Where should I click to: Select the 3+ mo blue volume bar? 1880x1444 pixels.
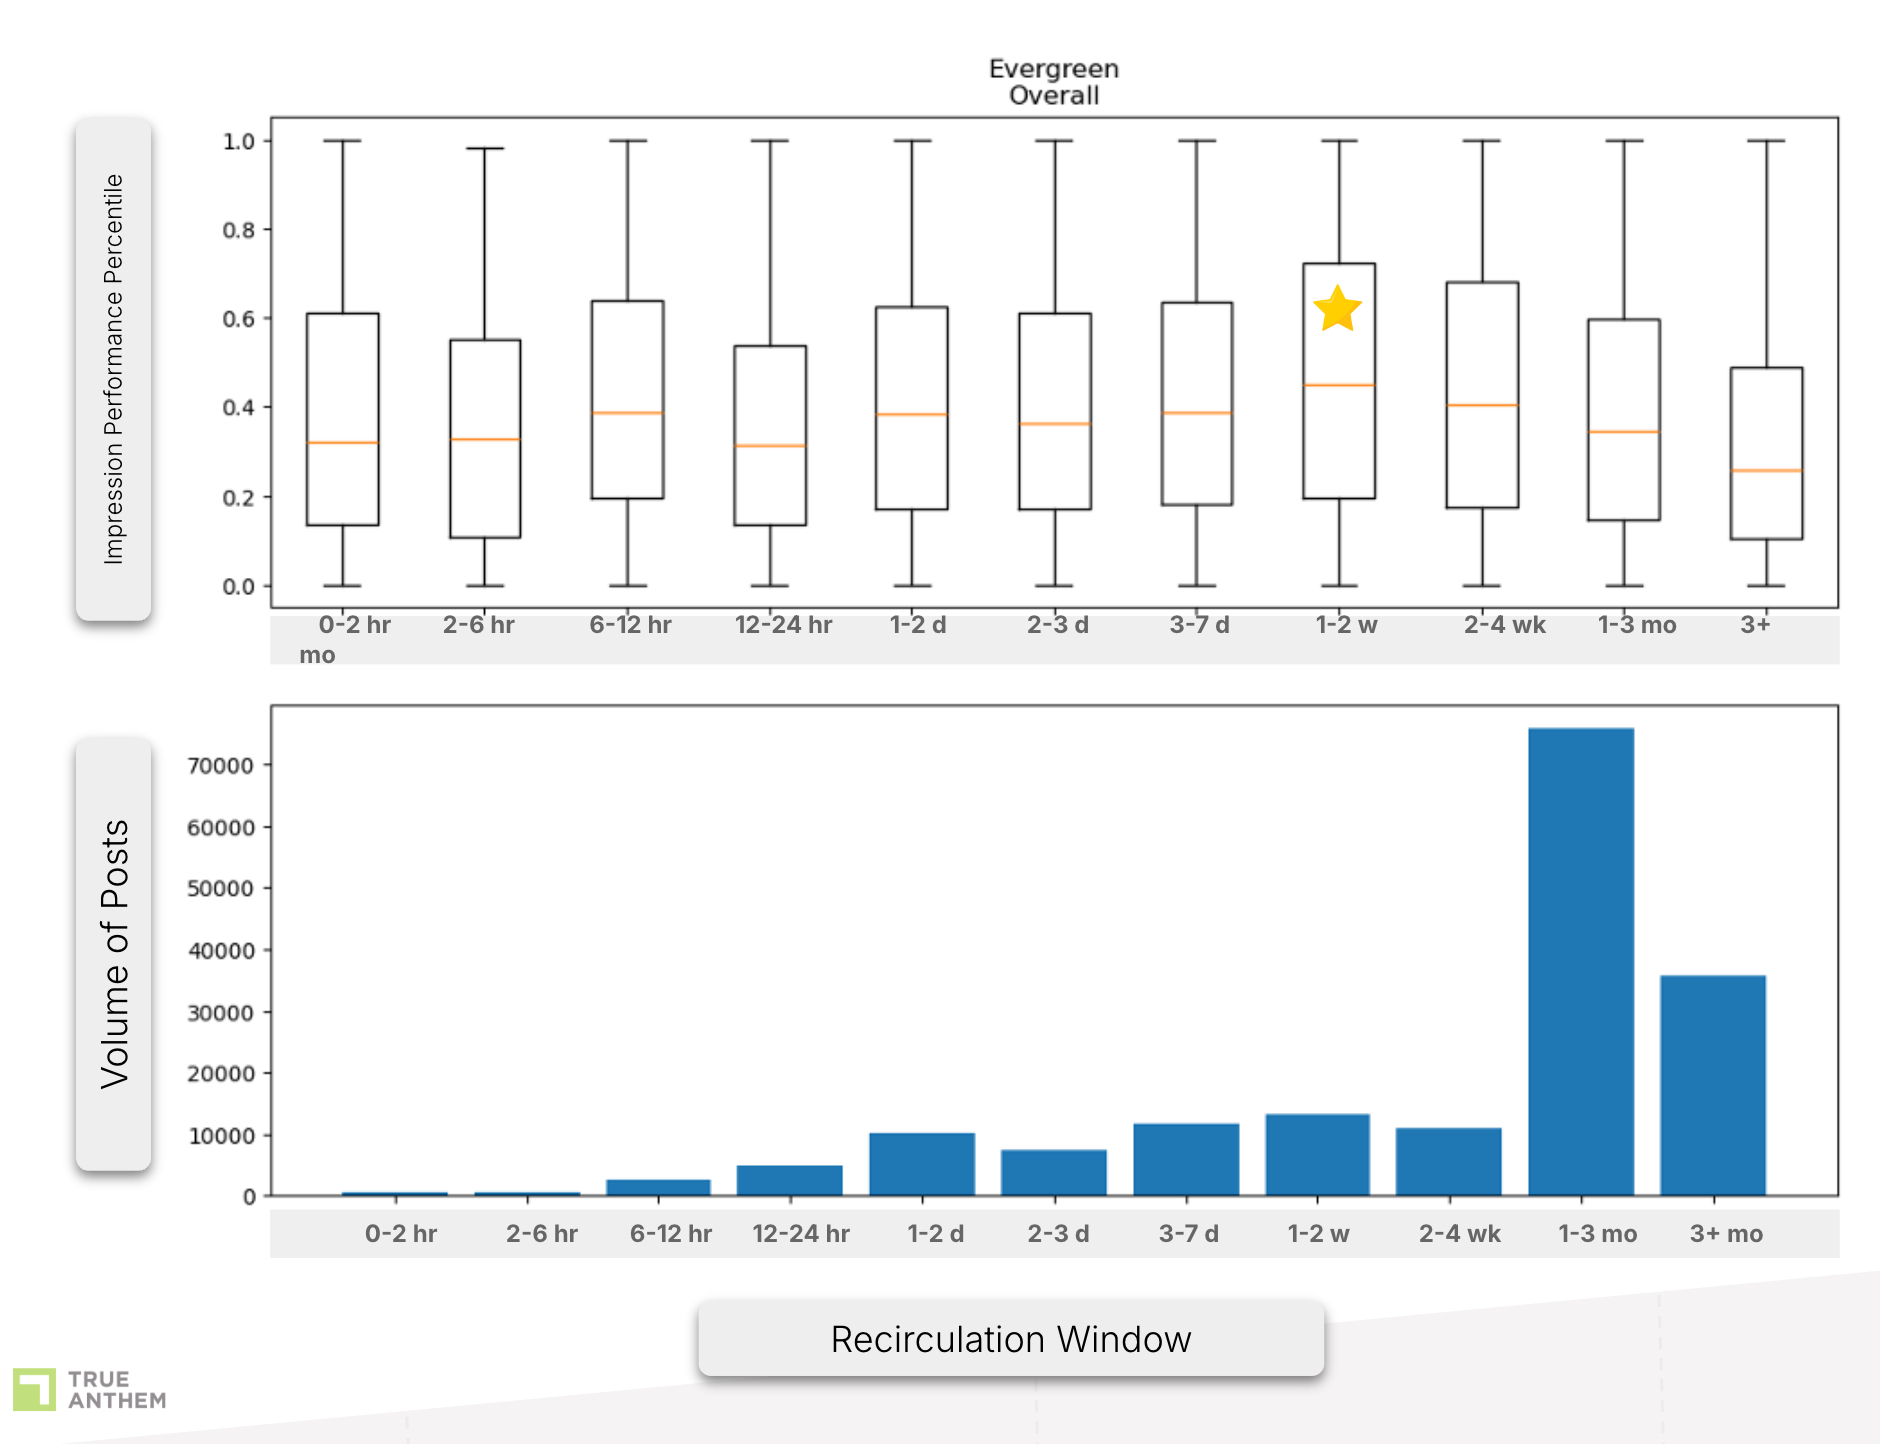coord(1712,1084)
